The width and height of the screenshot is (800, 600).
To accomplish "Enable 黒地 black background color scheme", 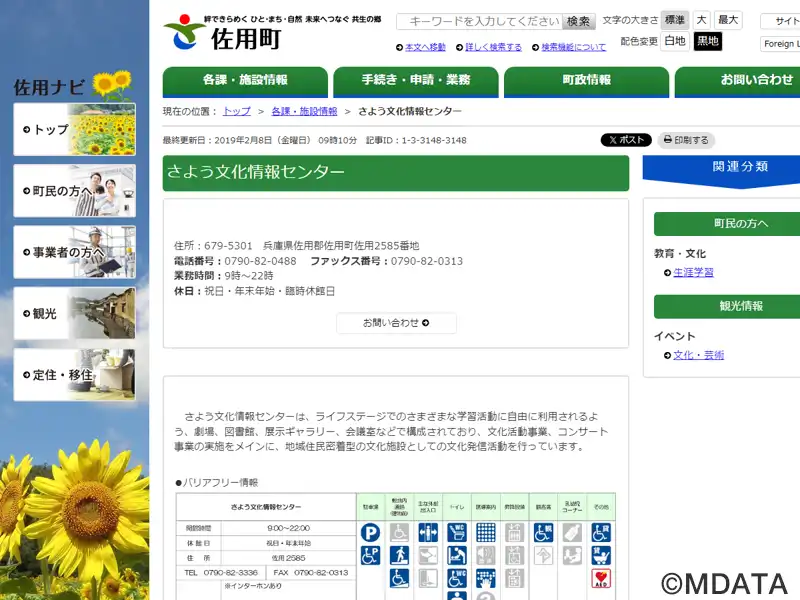I will [708, 41].
